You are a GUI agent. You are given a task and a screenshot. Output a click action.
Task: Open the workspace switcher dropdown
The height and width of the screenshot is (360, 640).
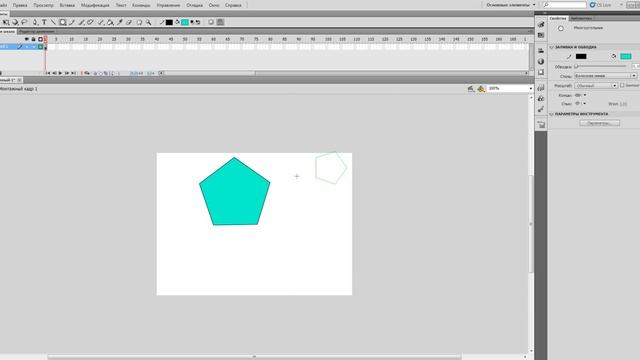pos(511,5)
